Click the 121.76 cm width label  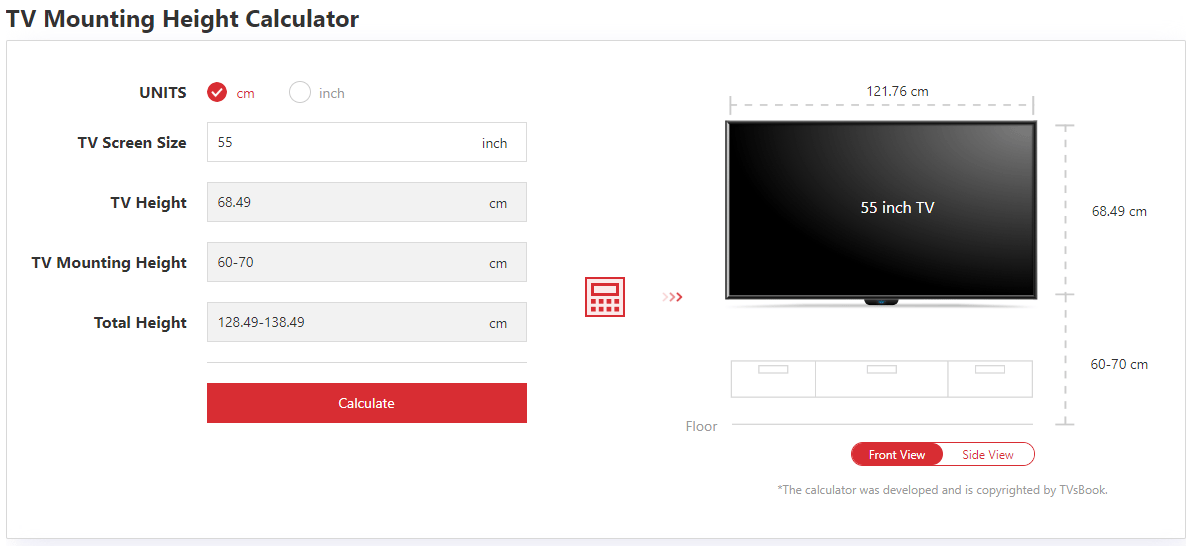[x=898, y=92]
